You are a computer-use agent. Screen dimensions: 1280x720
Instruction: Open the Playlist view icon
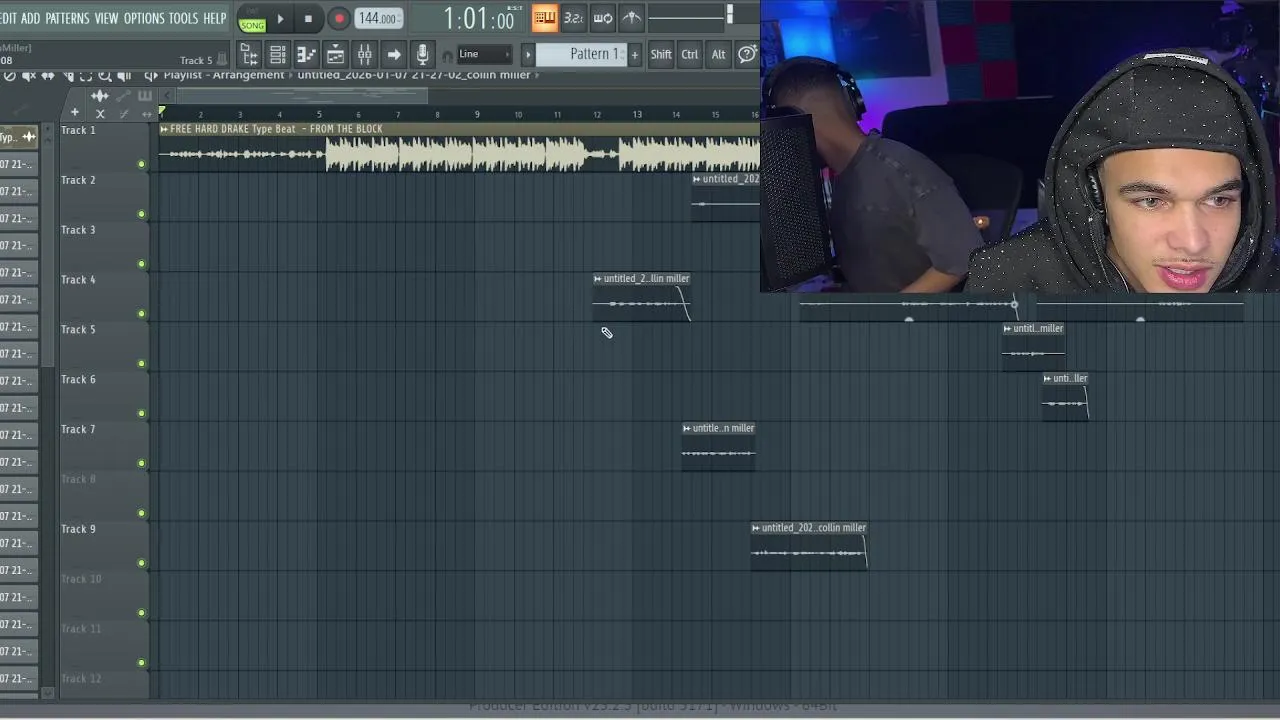[336, 54]
